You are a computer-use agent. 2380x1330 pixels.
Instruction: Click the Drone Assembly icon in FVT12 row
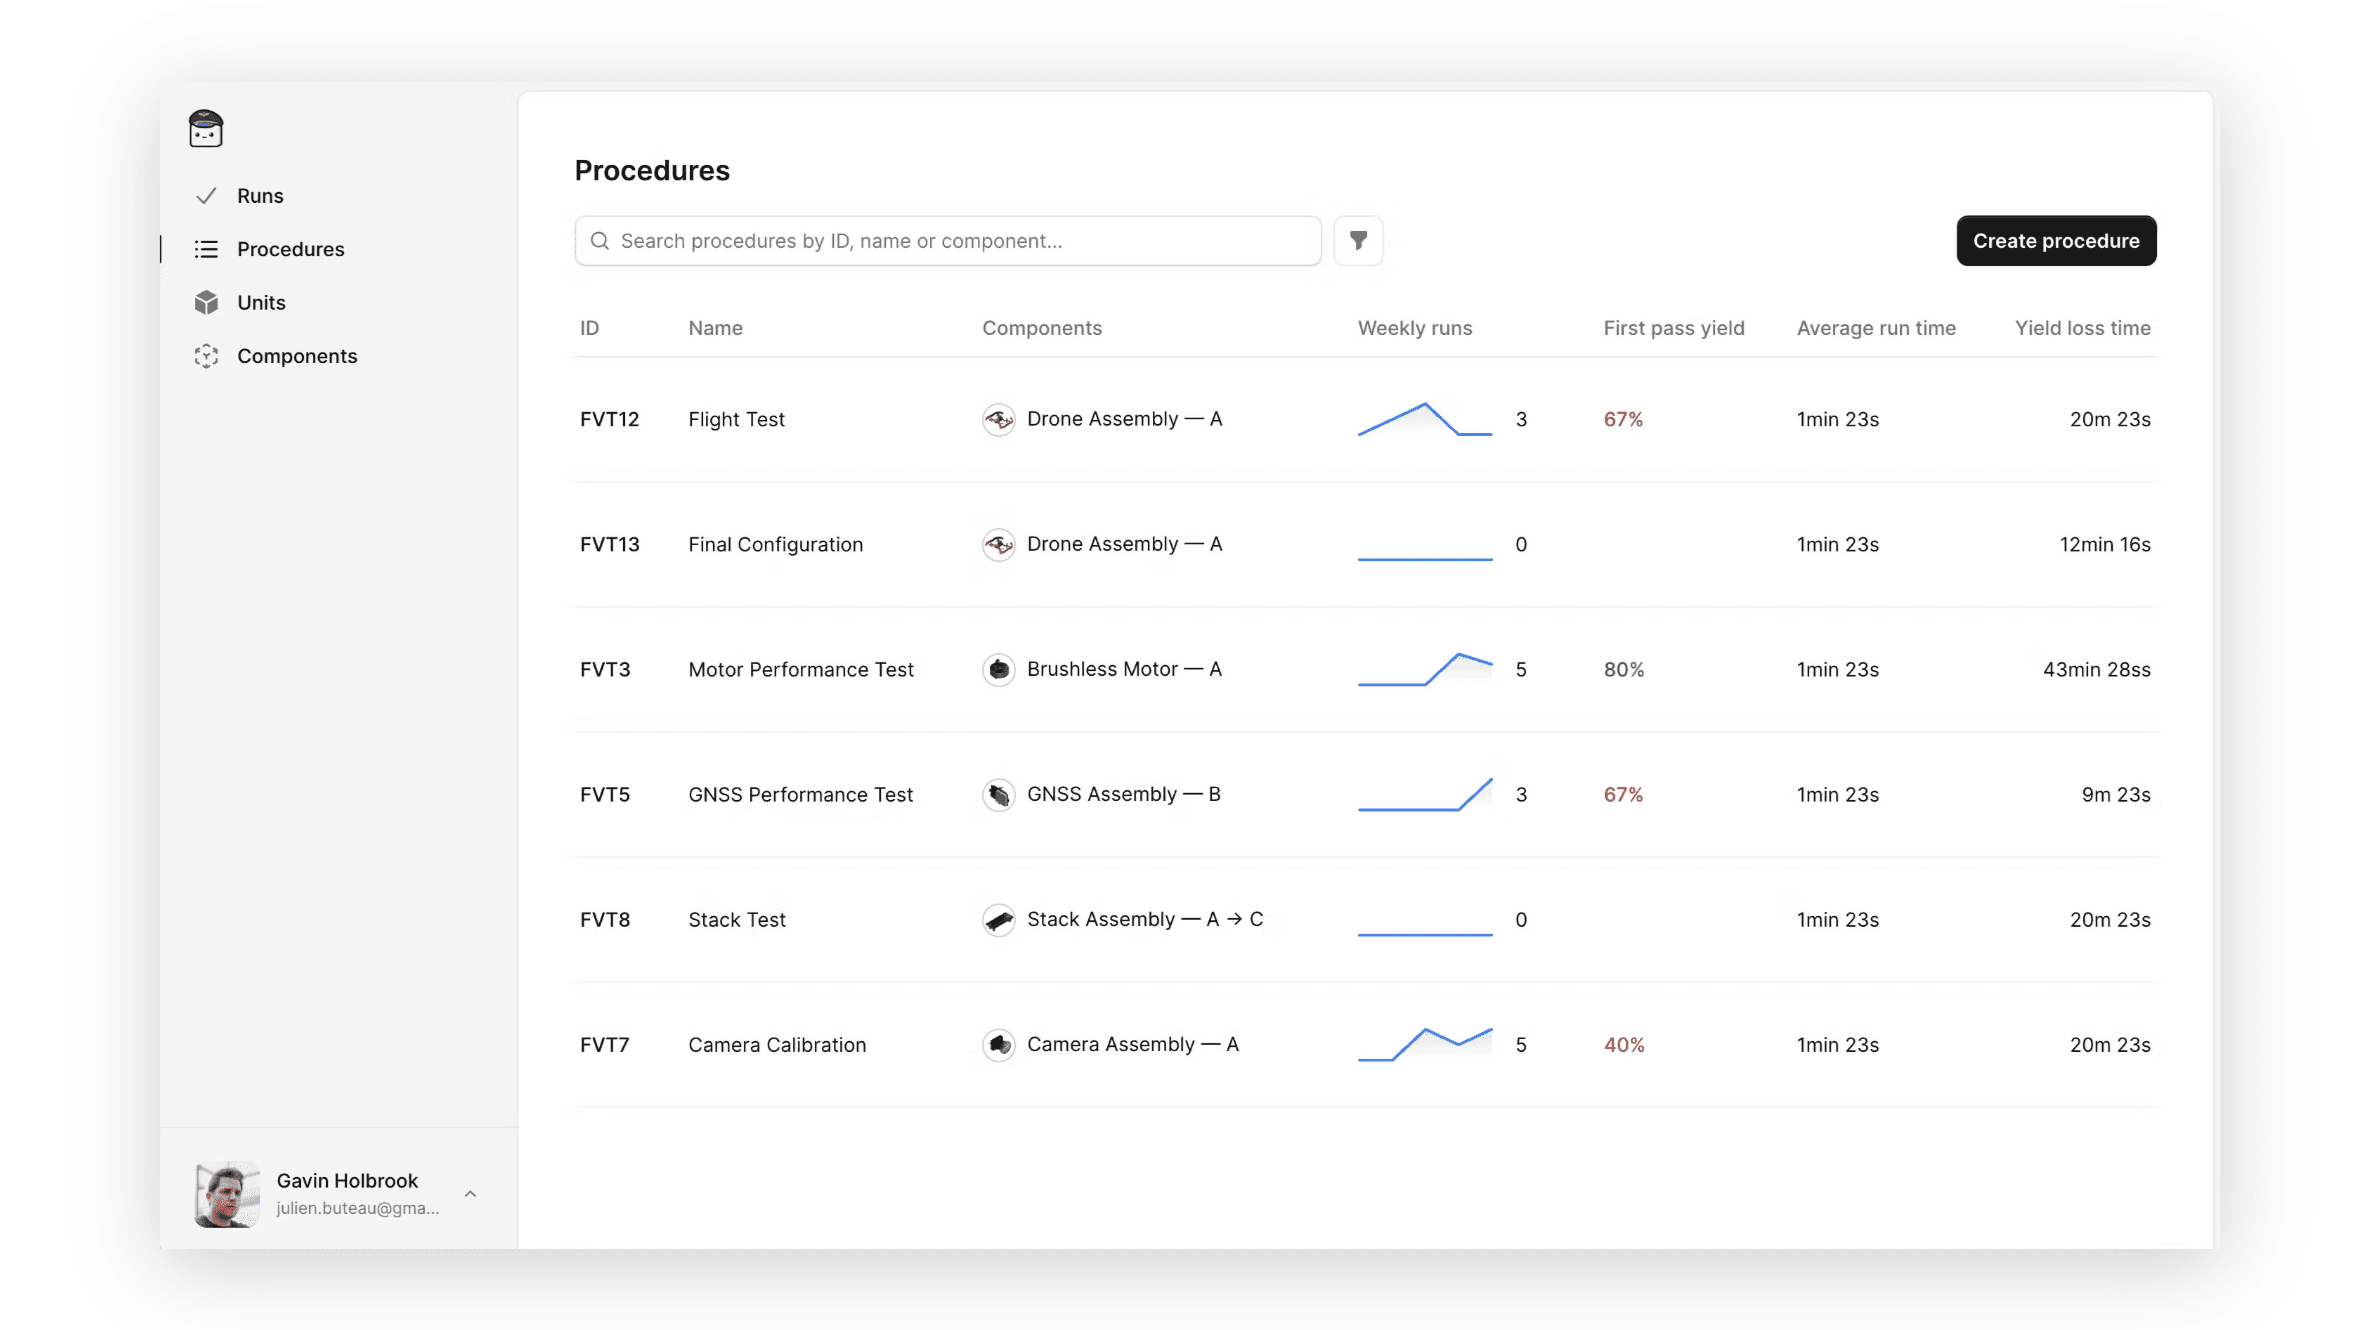(x=998, y=419)
